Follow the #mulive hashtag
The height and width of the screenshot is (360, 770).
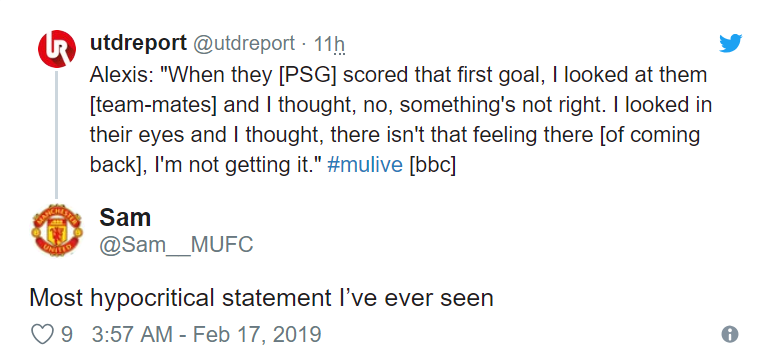(364, 165)
